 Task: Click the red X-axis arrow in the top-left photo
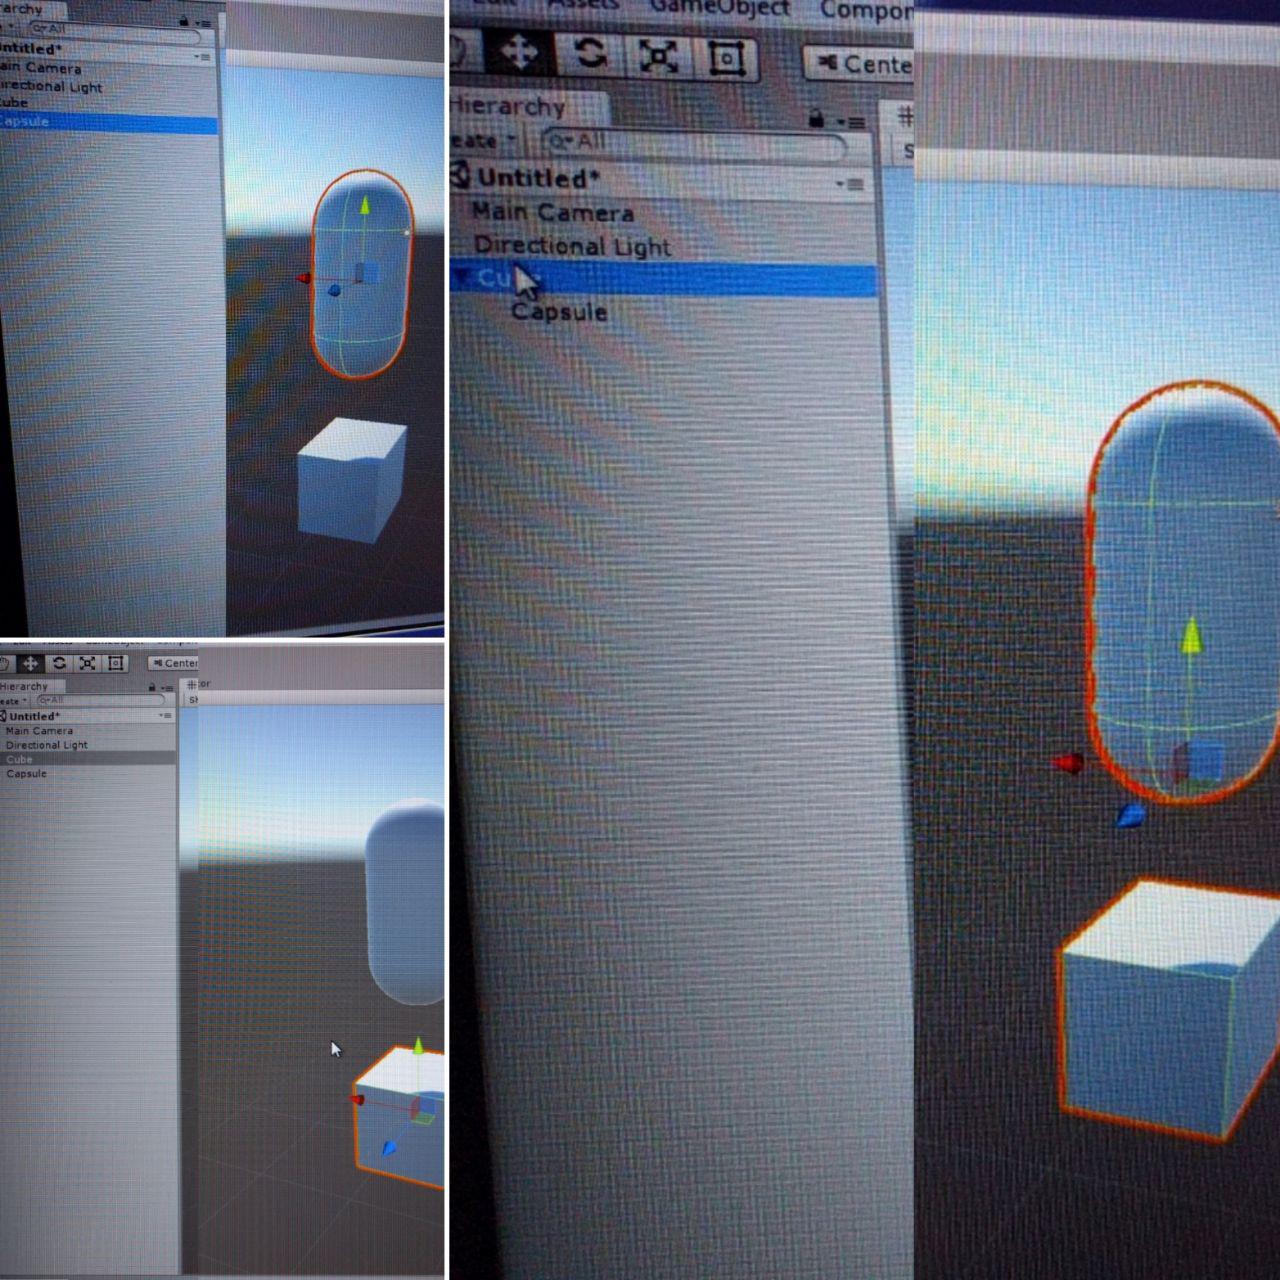[x=304, y=279]
